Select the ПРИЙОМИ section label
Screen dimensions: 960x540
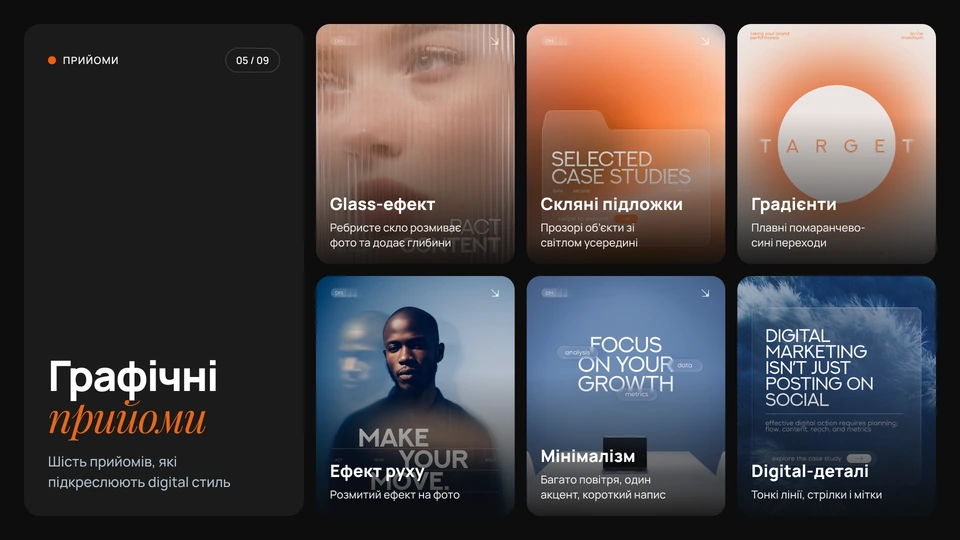(91, 60)
